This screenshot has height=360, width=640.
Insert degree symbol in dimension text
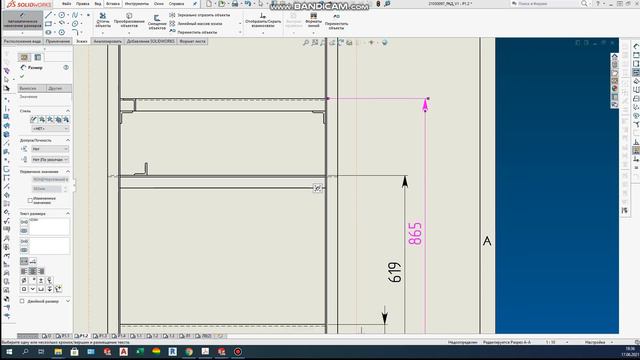coord(33,280)
